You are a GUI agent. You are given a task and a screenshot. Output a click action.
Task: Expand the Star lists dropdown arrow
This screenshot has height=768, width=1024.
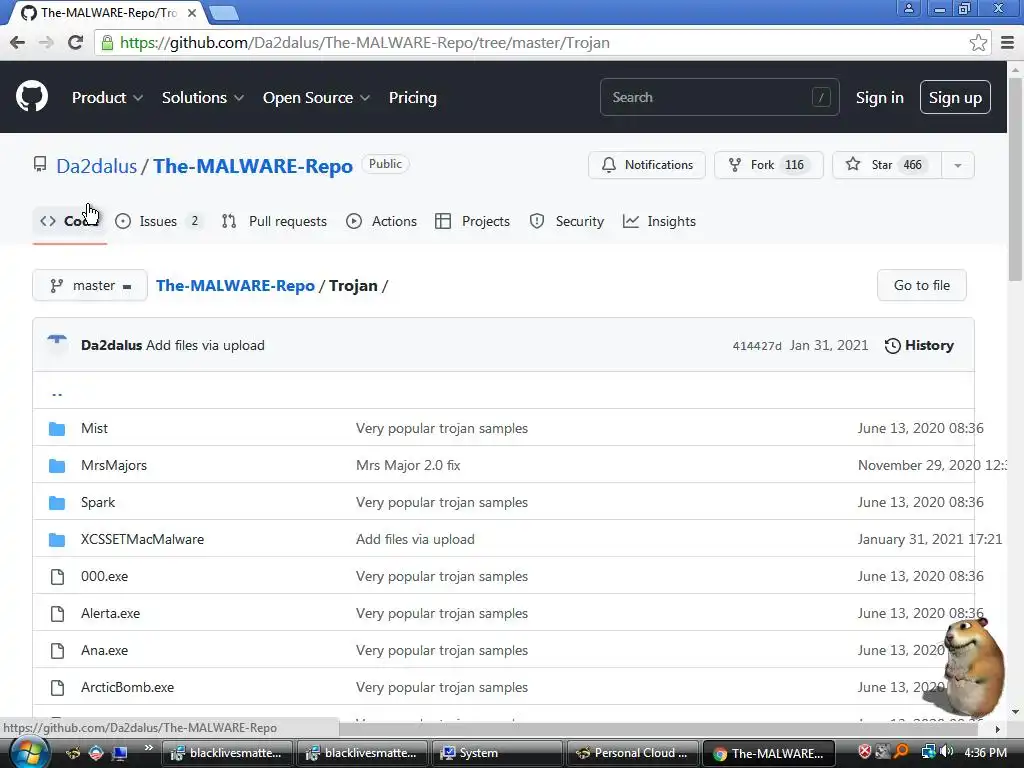pos(957,165)
